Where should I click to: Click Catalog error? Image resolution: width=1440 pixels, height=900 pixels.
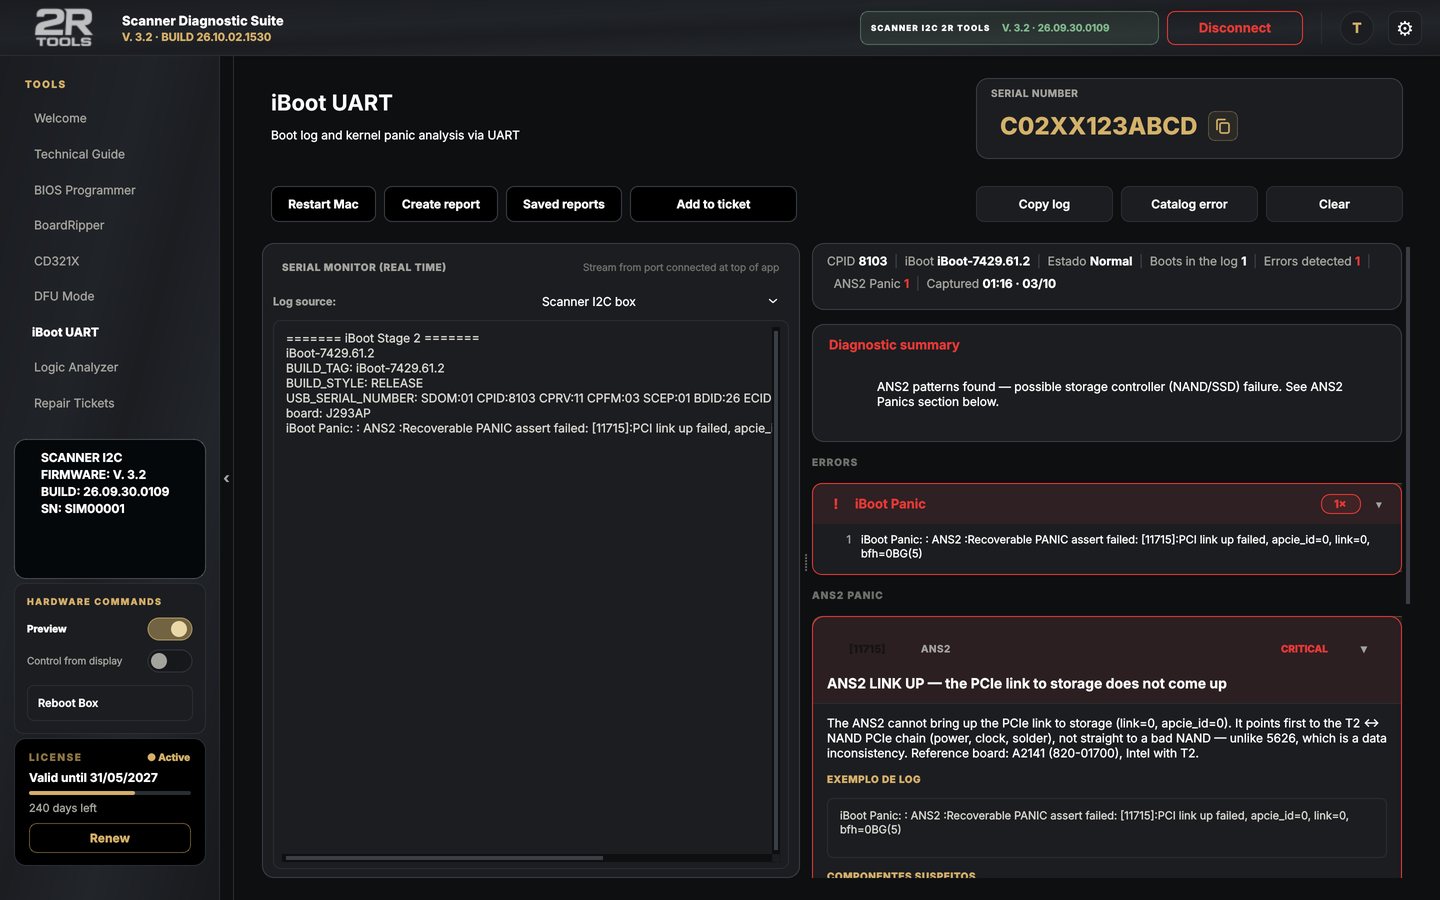(x=1189, y=204)
